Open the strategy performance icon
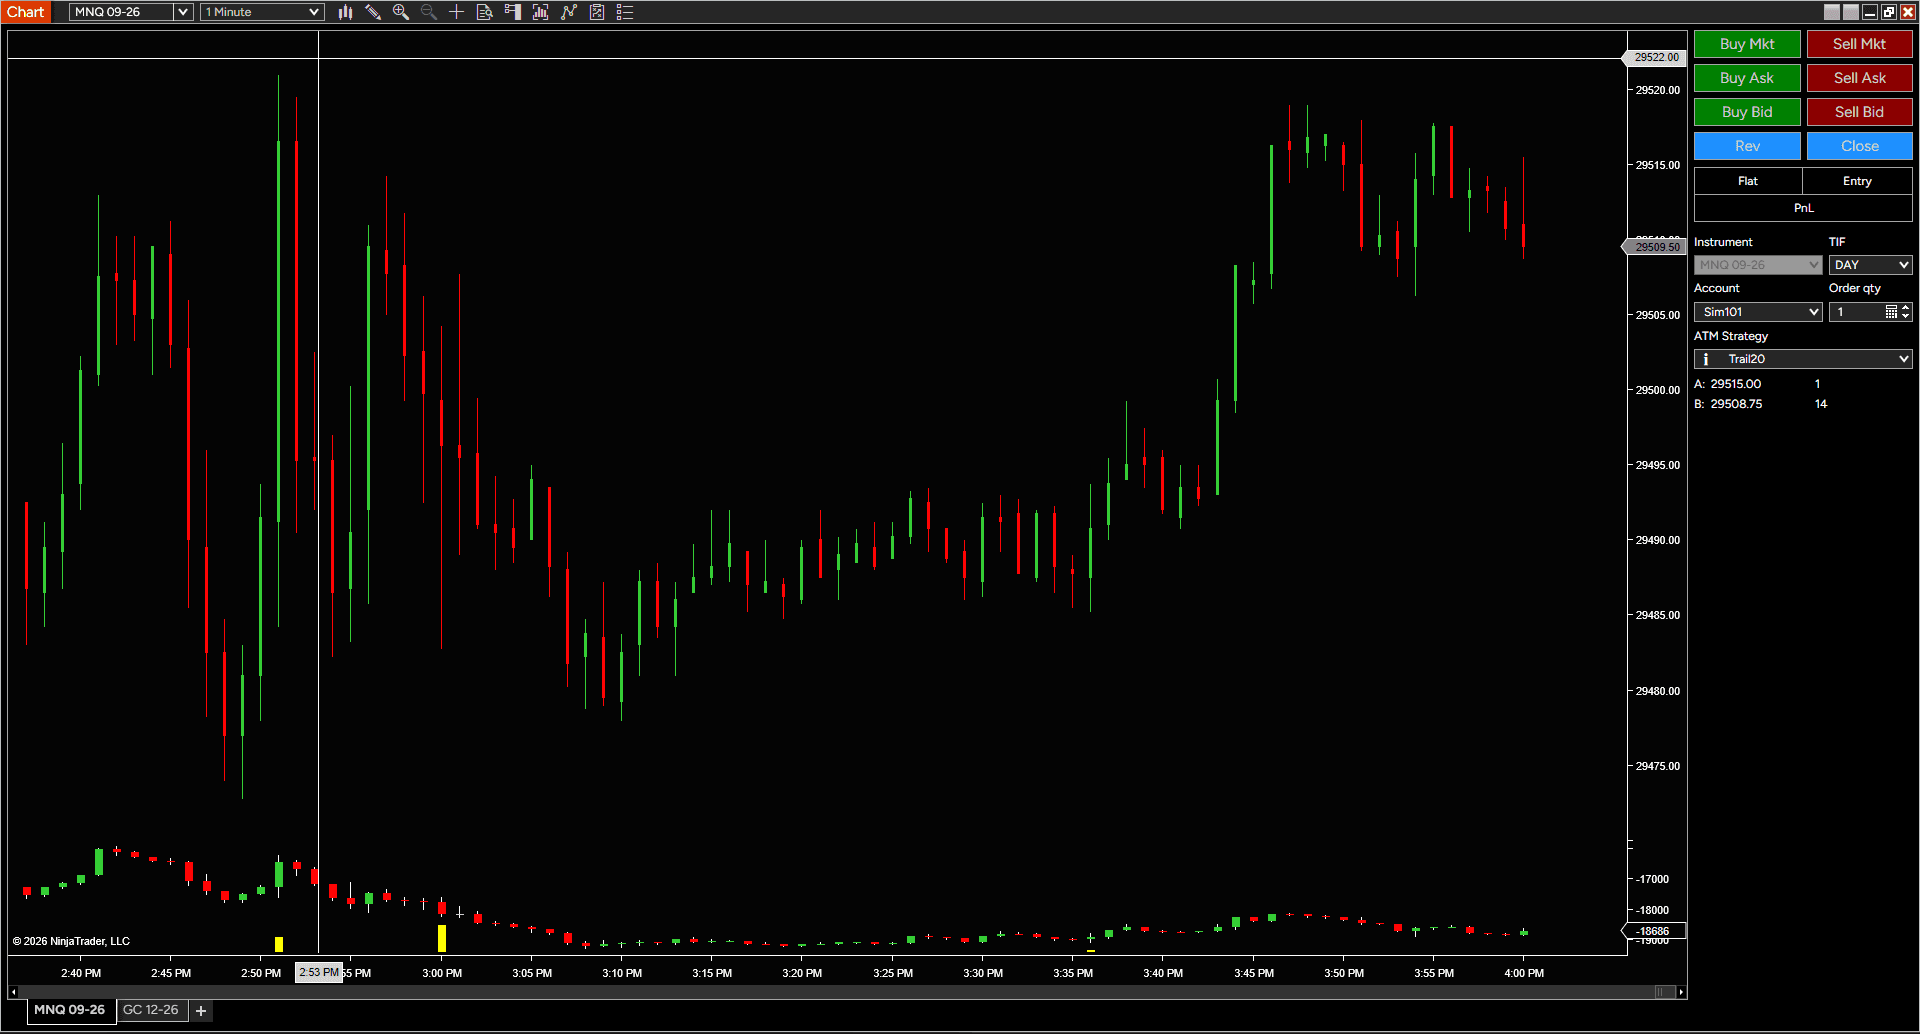The image size is (1920, 1034). point(597,12)
